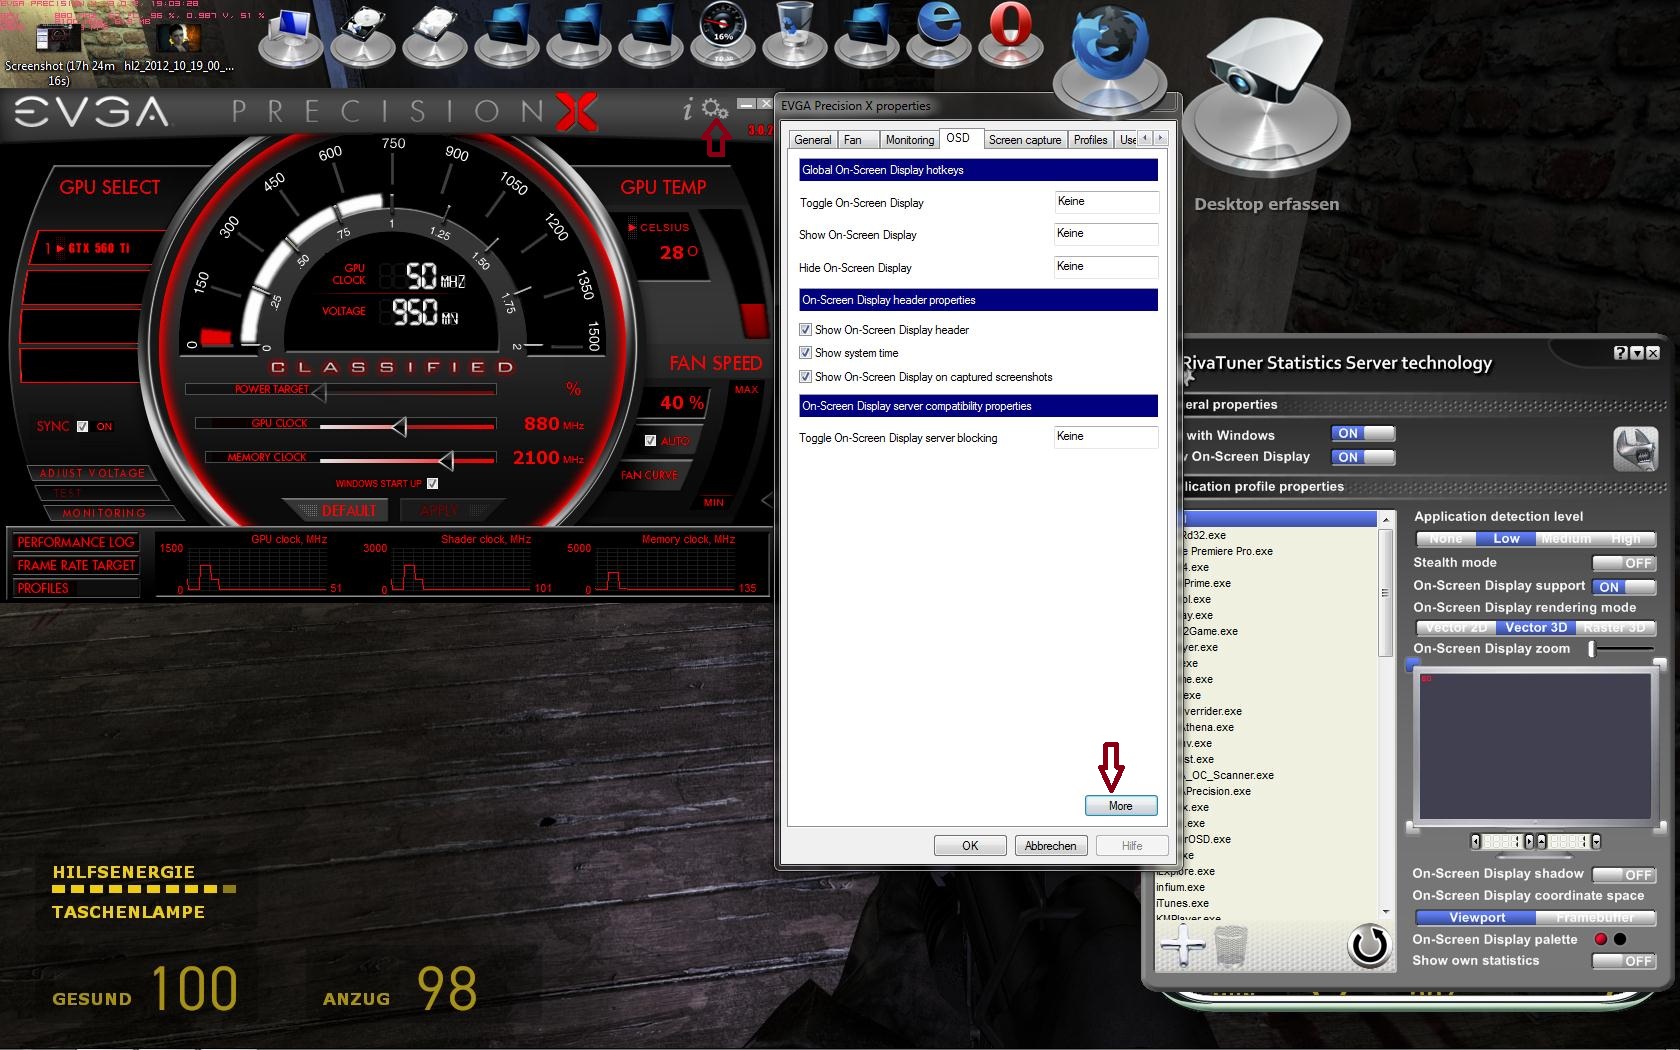Click the Abbrechen button

click(x=1050, y=846)
